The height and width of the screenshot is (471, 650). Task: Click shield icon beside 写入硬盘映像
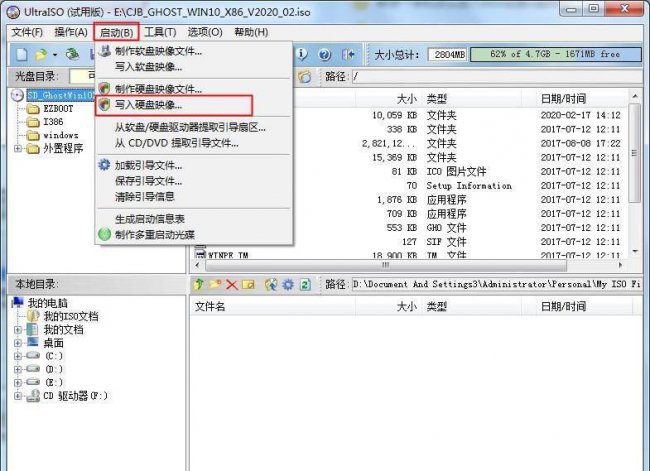(x=104, y=104)
